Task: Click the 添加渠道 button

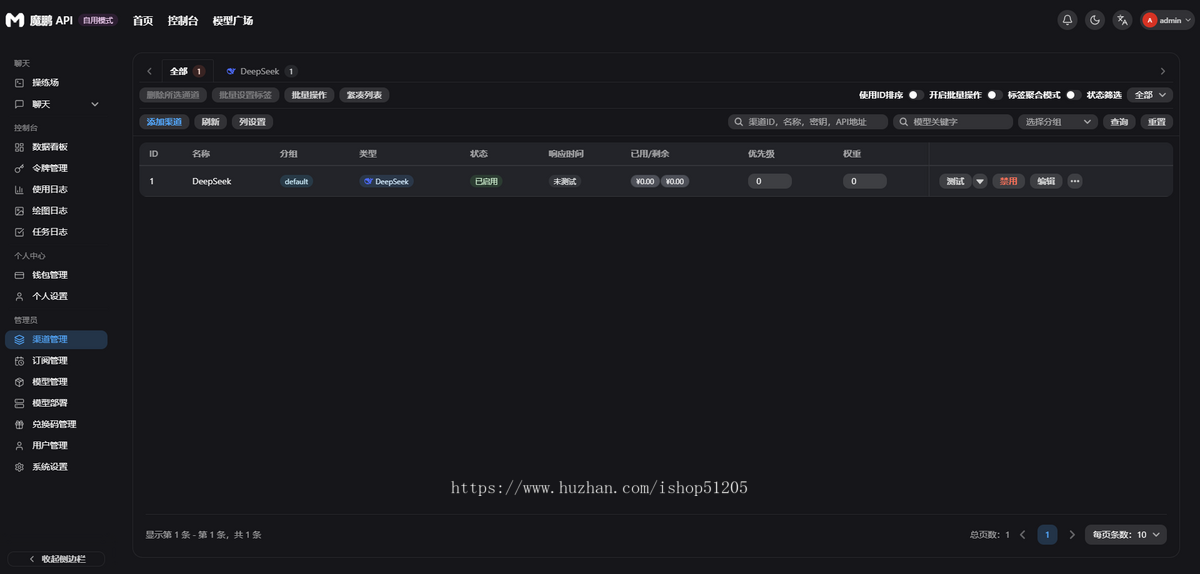Action: 164,122
